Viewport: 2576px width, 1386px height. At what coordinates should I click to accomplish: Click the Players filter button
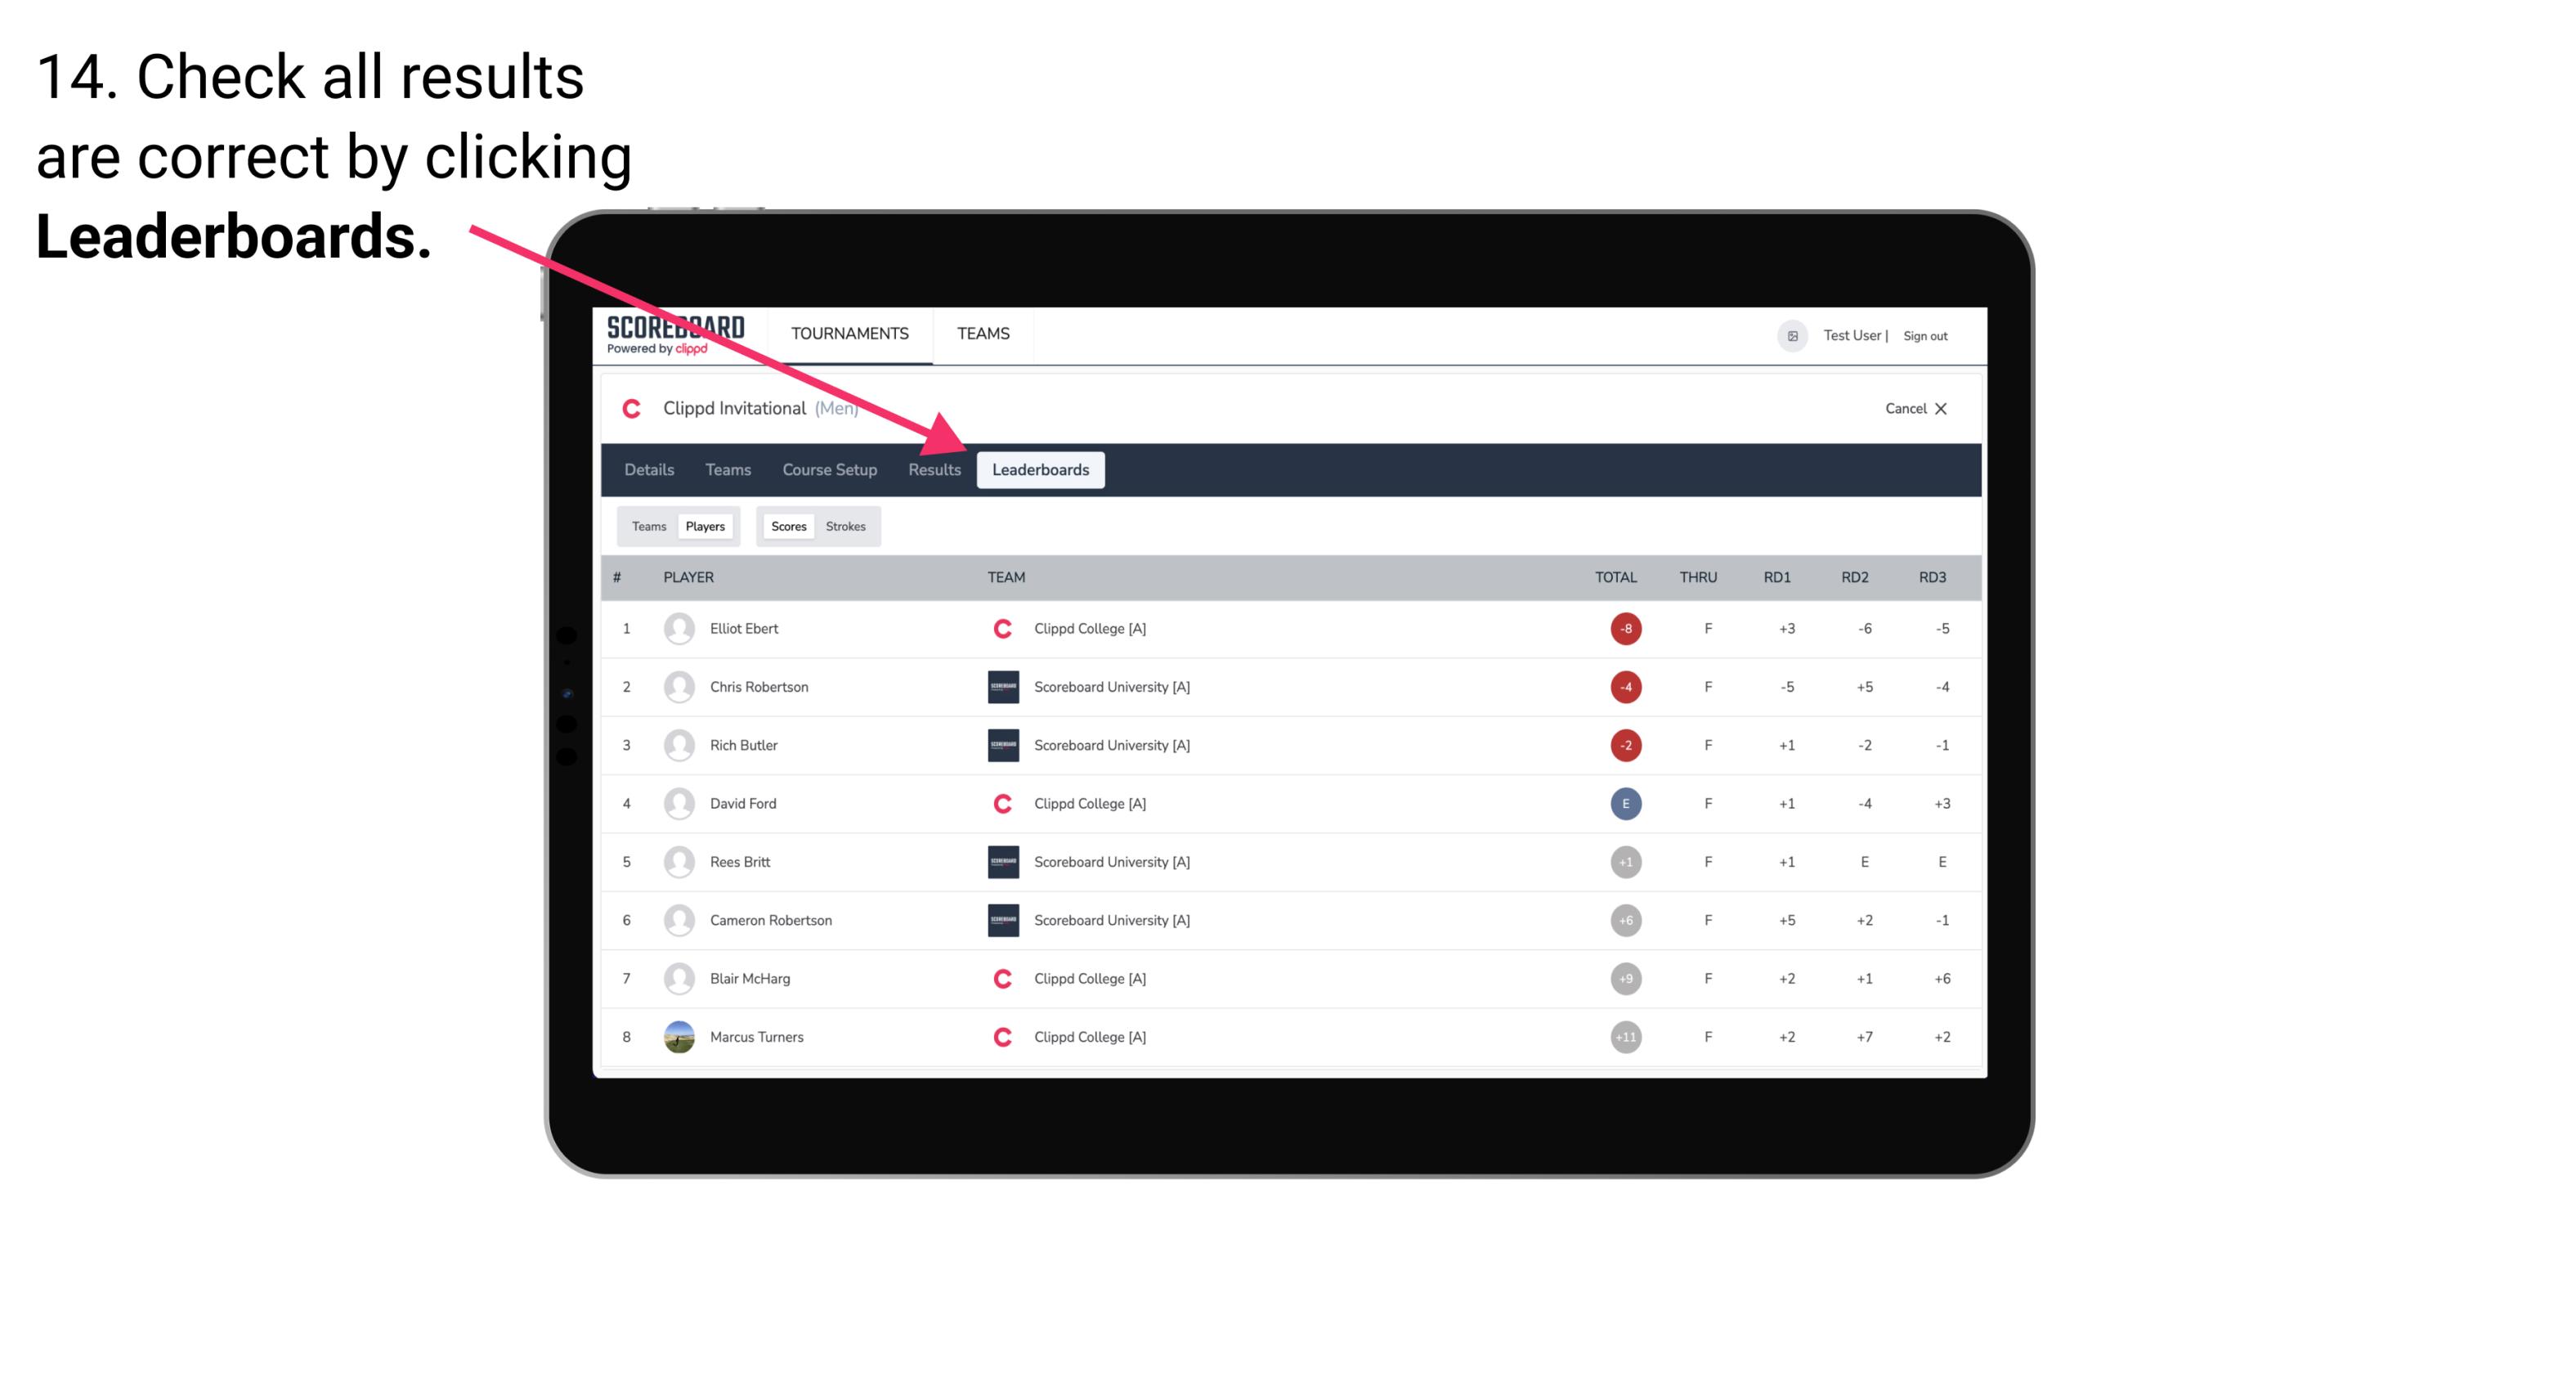point(705,526)
